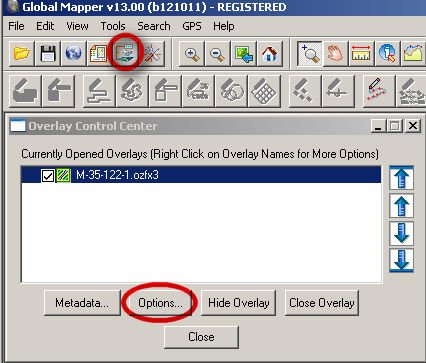Click the Global Mapper v13.00 title bar text
426x363 pixels.
click(154, 7)
